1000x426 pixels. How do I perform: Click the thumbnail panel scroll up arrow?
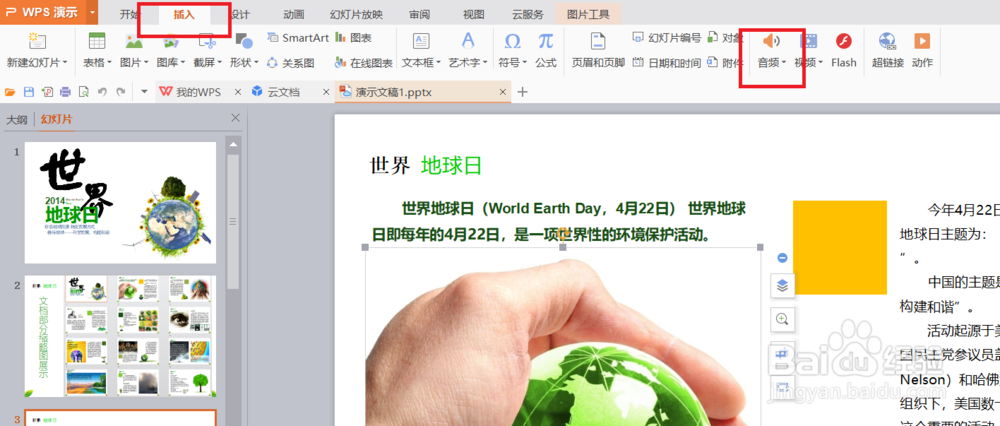[233, 145]
